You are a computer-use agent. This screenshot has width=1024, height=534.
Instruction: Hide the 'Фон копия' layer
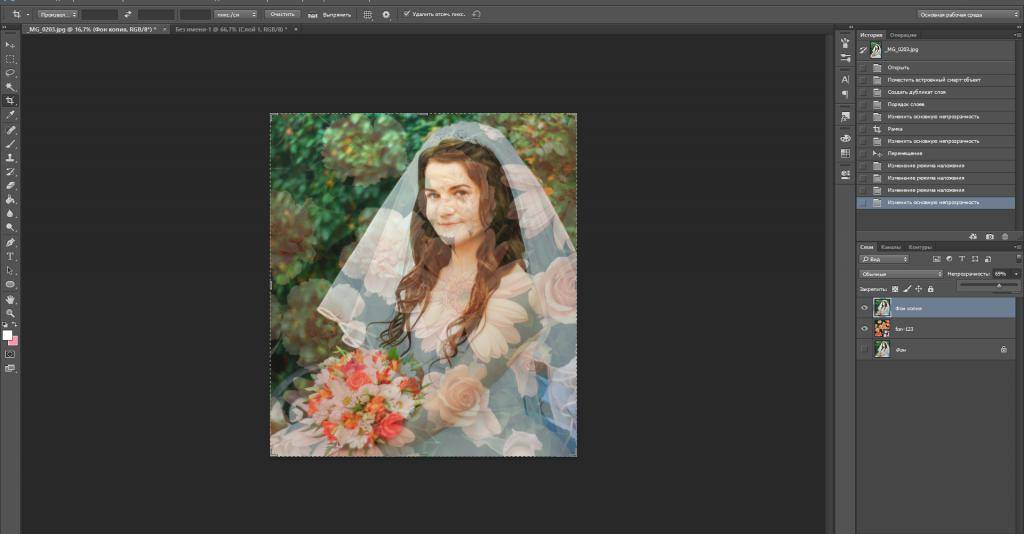pos(864,308)
